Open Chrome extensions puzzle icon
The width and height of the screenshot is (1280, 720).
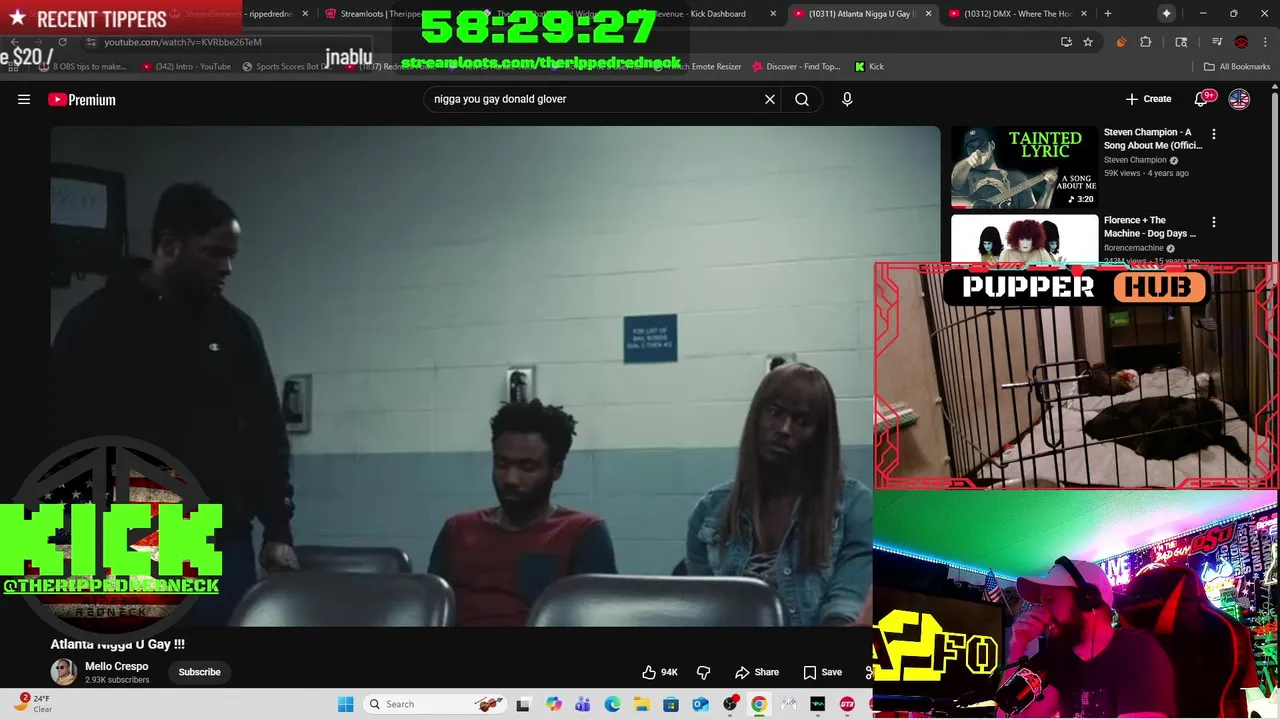coord(1146,42)
